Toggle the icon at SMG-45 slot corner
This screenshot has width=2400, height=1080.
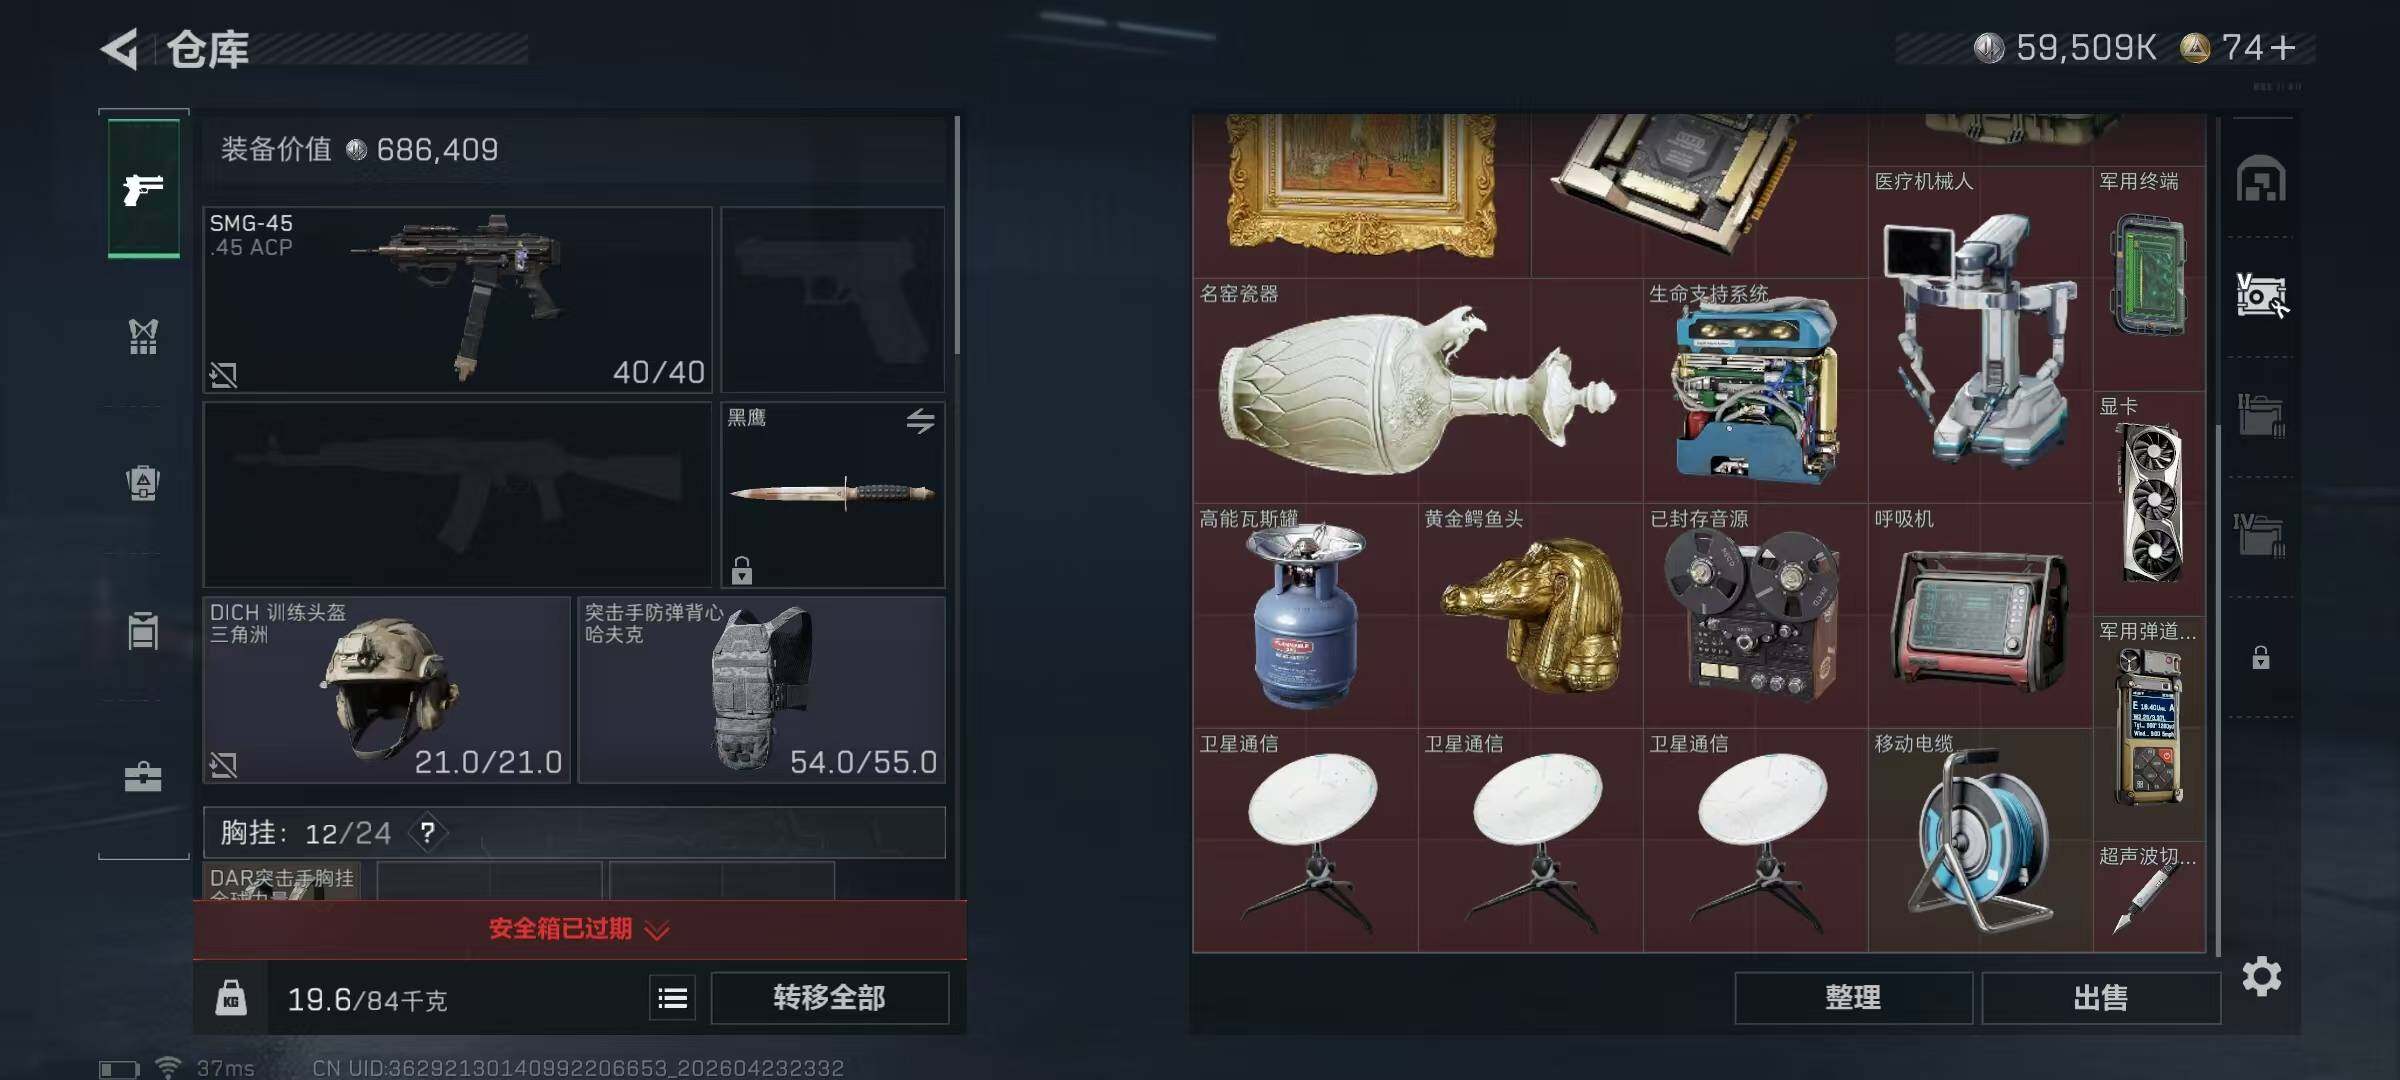click(x=223, y=375)
